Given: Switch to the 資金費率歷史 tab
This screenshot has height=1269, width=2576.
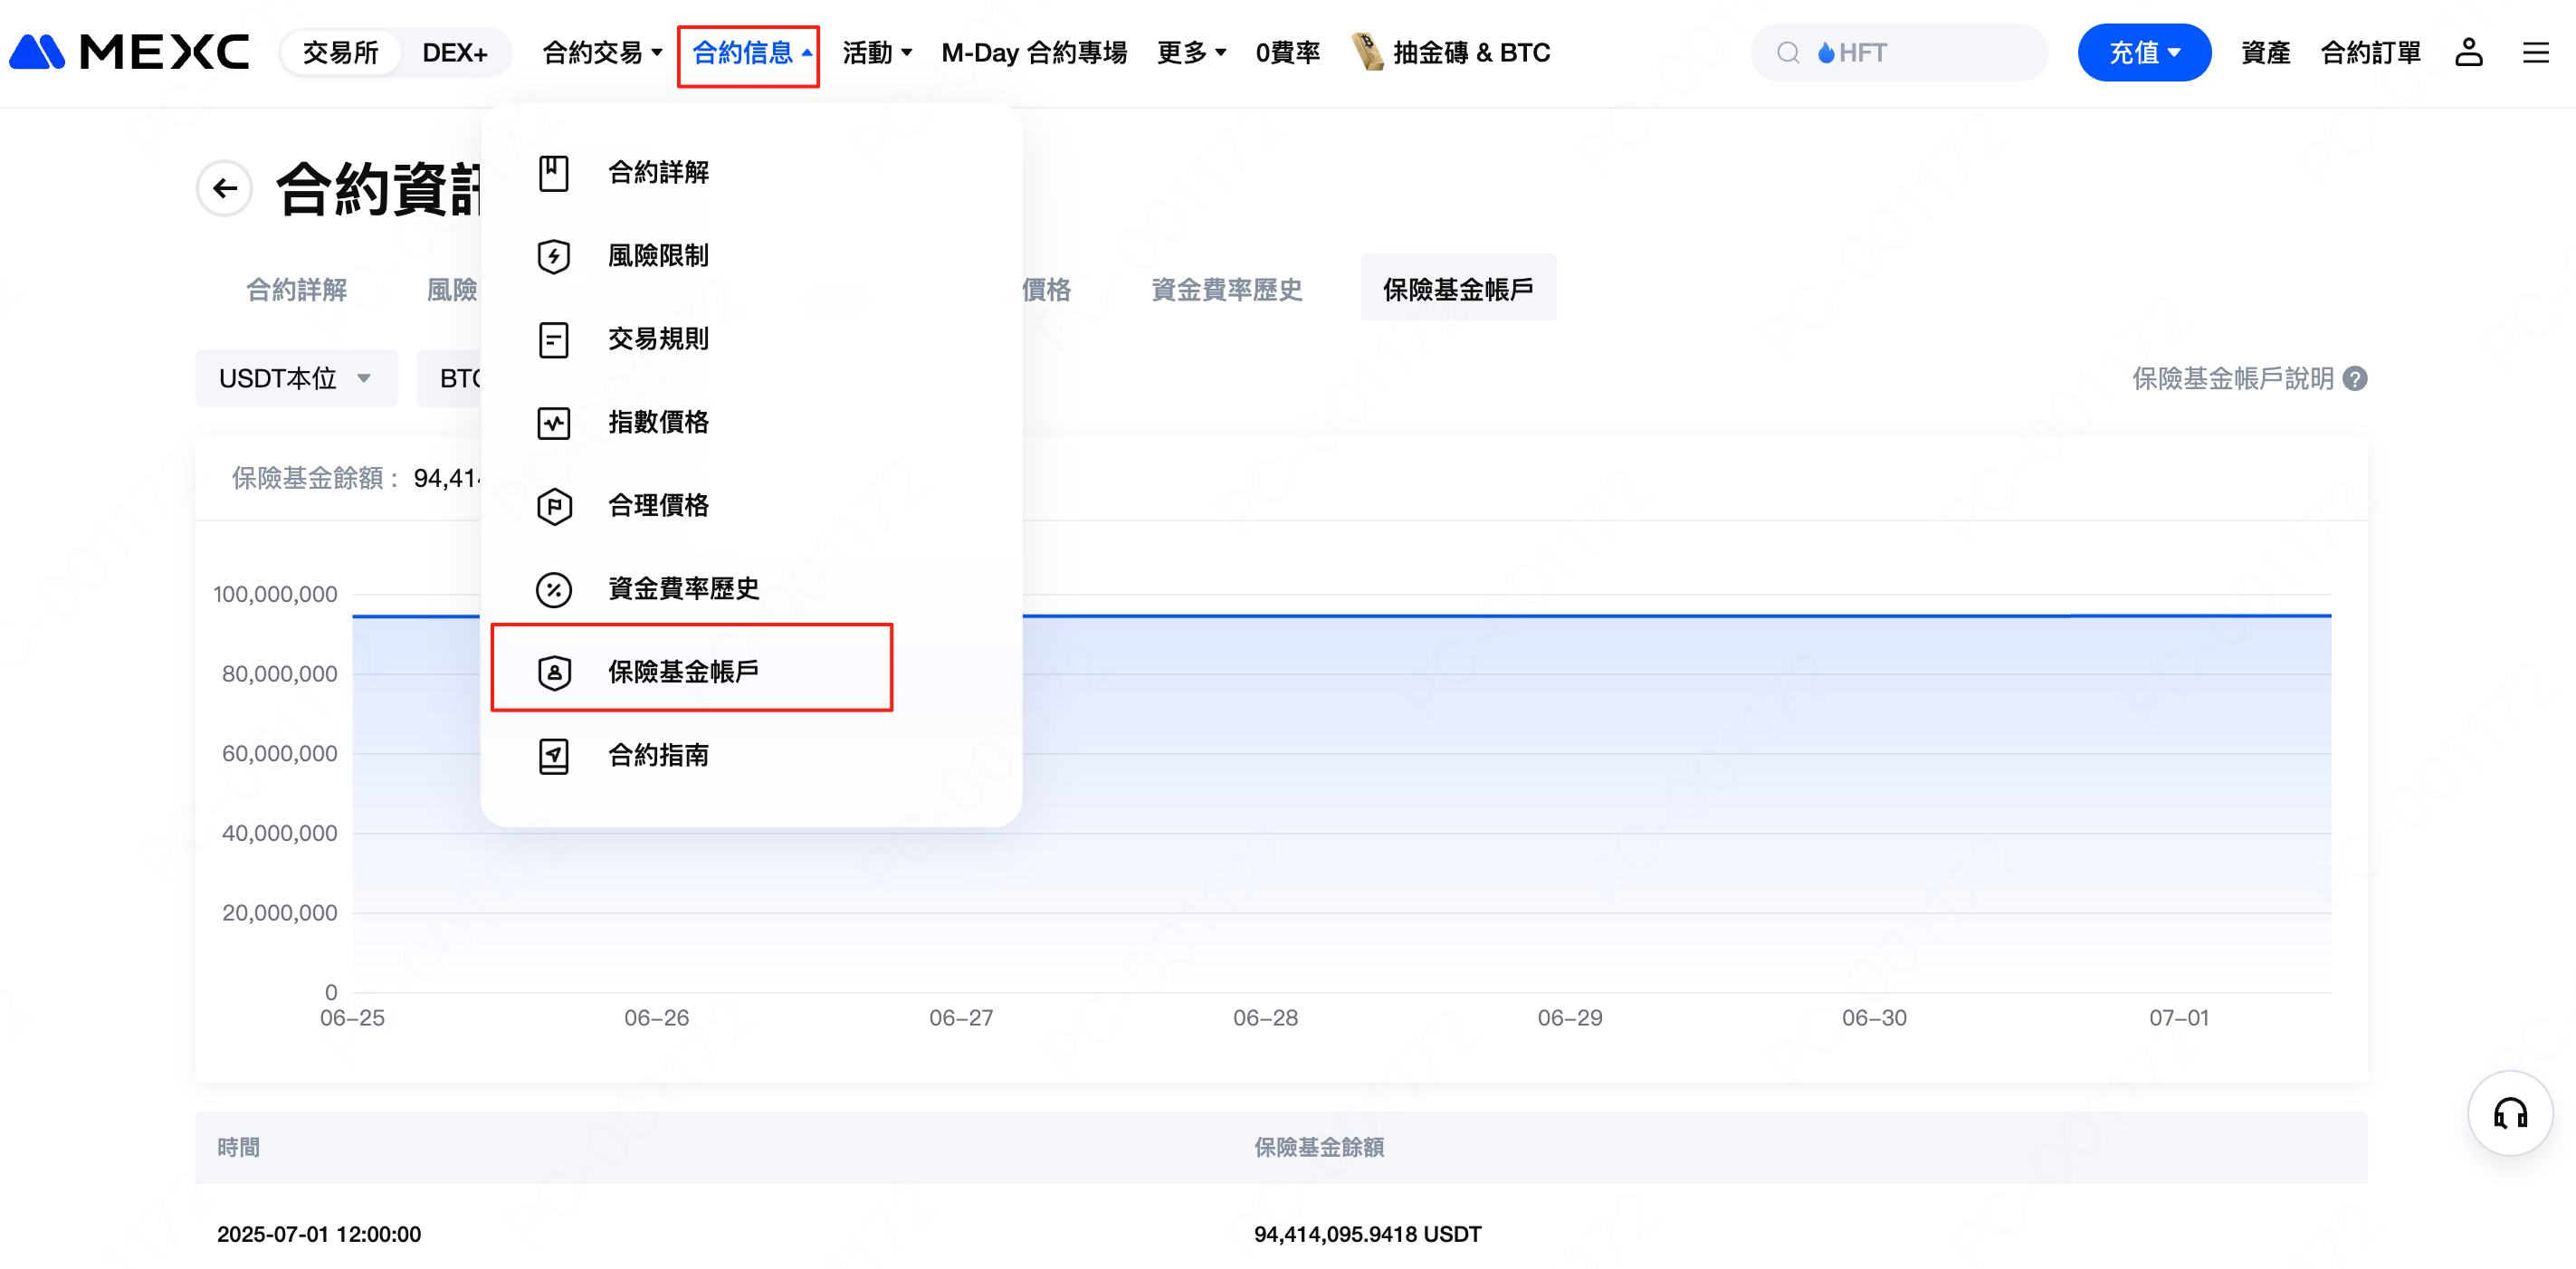Looking at the screenshot, I should (1226, 290).
